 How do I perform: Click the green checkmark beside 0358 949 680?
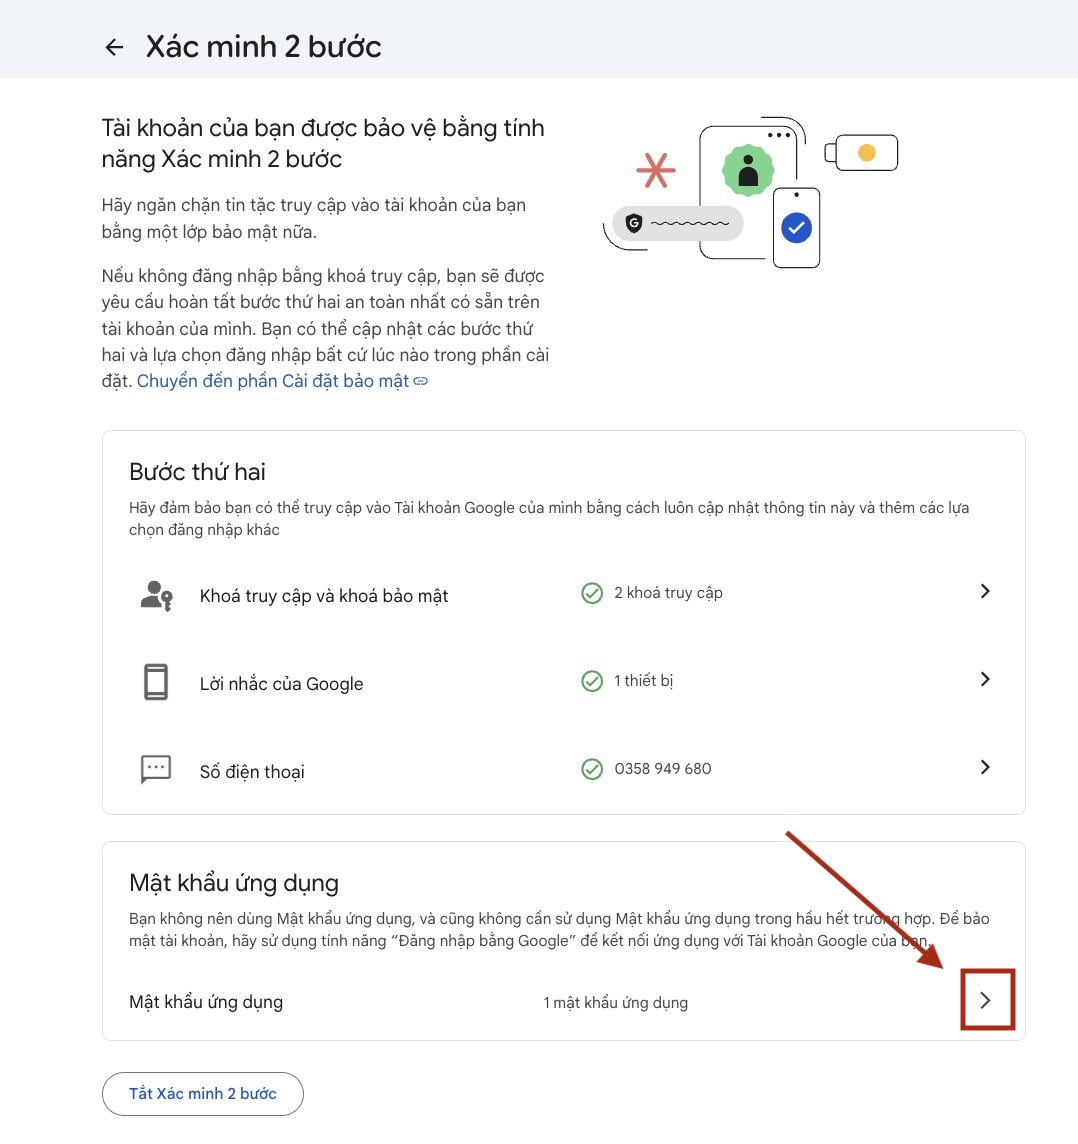pyautogui.click(x=591, y=768)
